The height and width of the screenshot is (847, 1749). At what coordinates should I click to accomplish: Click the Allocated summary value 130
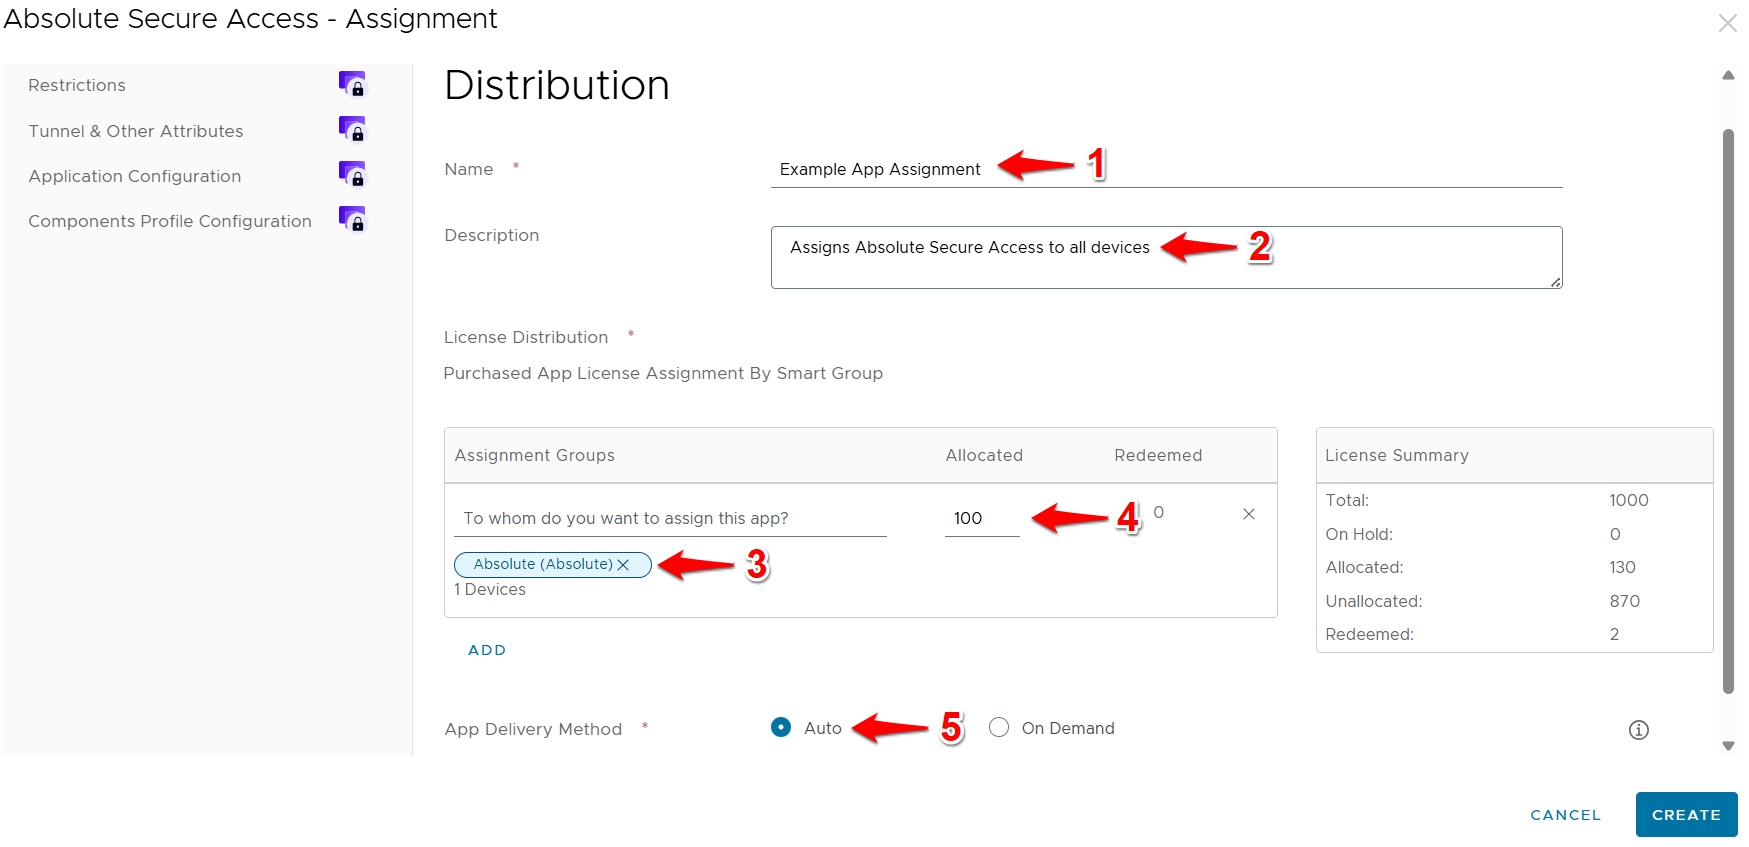point(1622,567)
